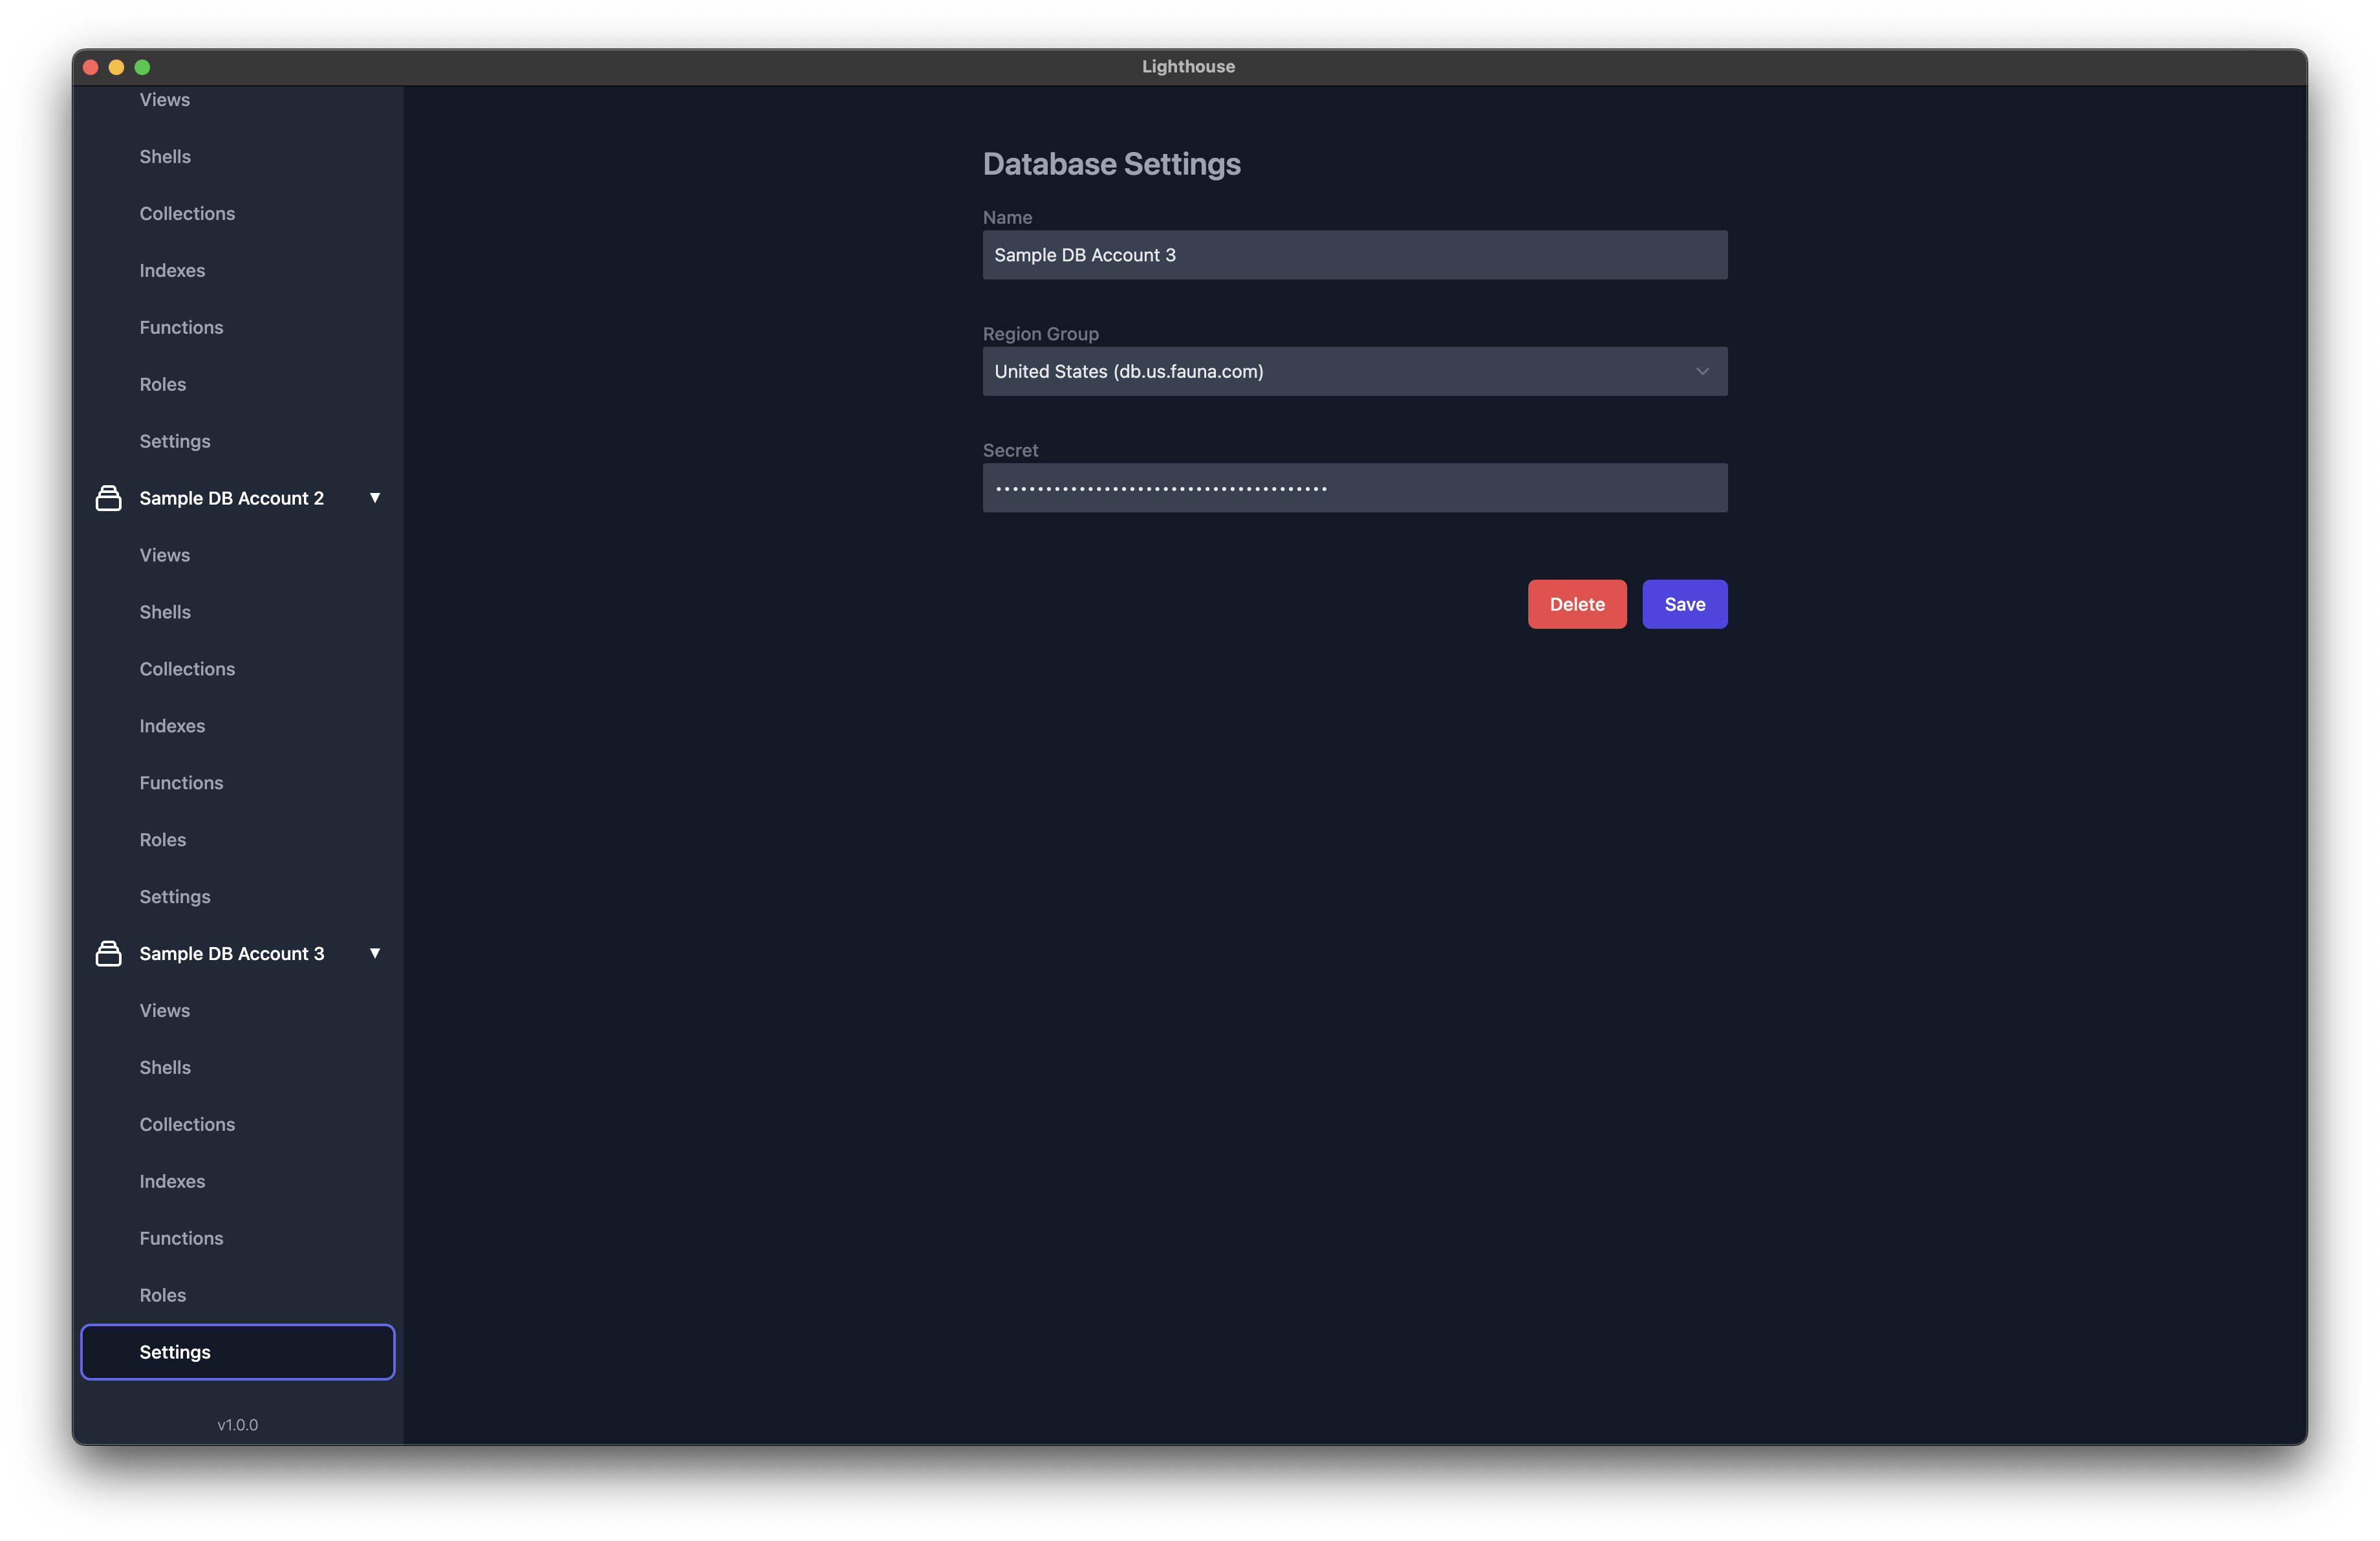Click the Save button to apply changes
2380x1541 pixels.
(1684, 604)
